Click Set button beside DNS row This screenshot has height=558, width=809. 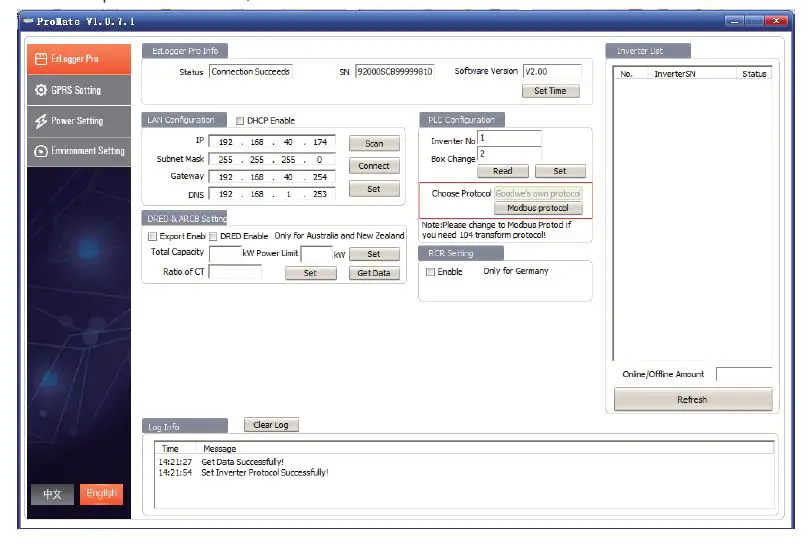coord(374,189)
